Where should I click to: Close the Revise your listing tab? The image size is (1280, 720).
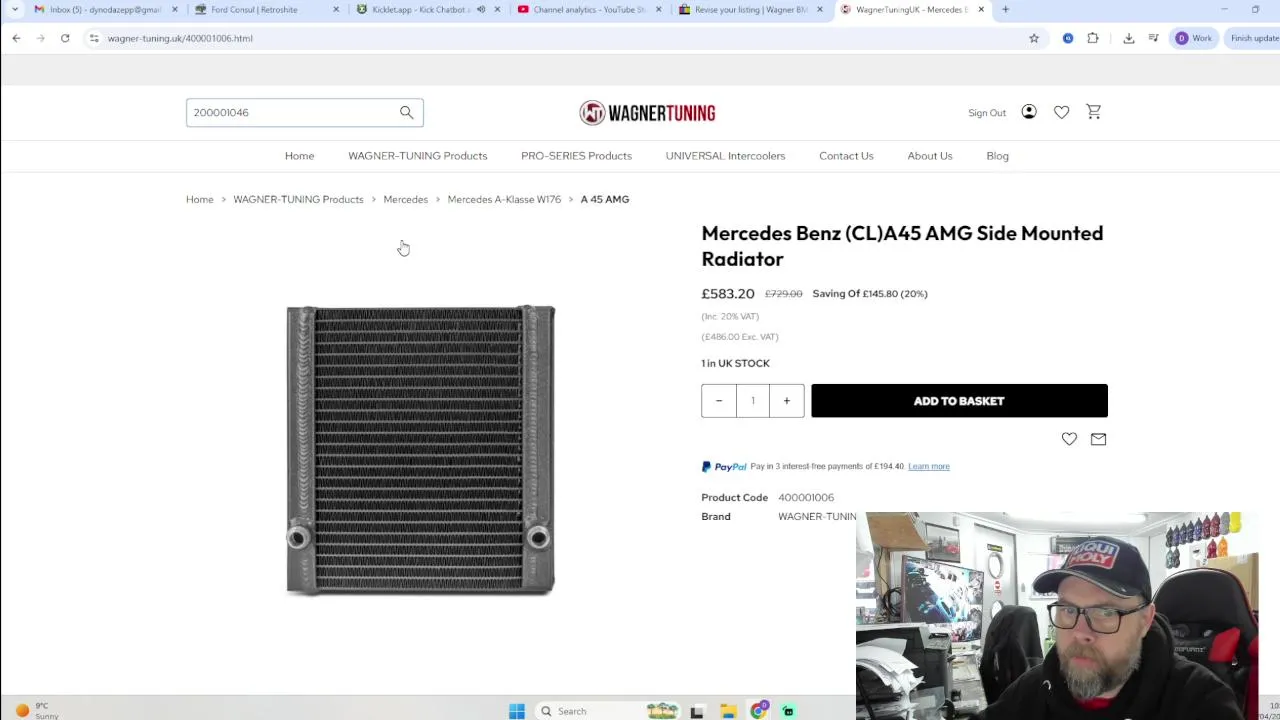(x=819, y=10)
